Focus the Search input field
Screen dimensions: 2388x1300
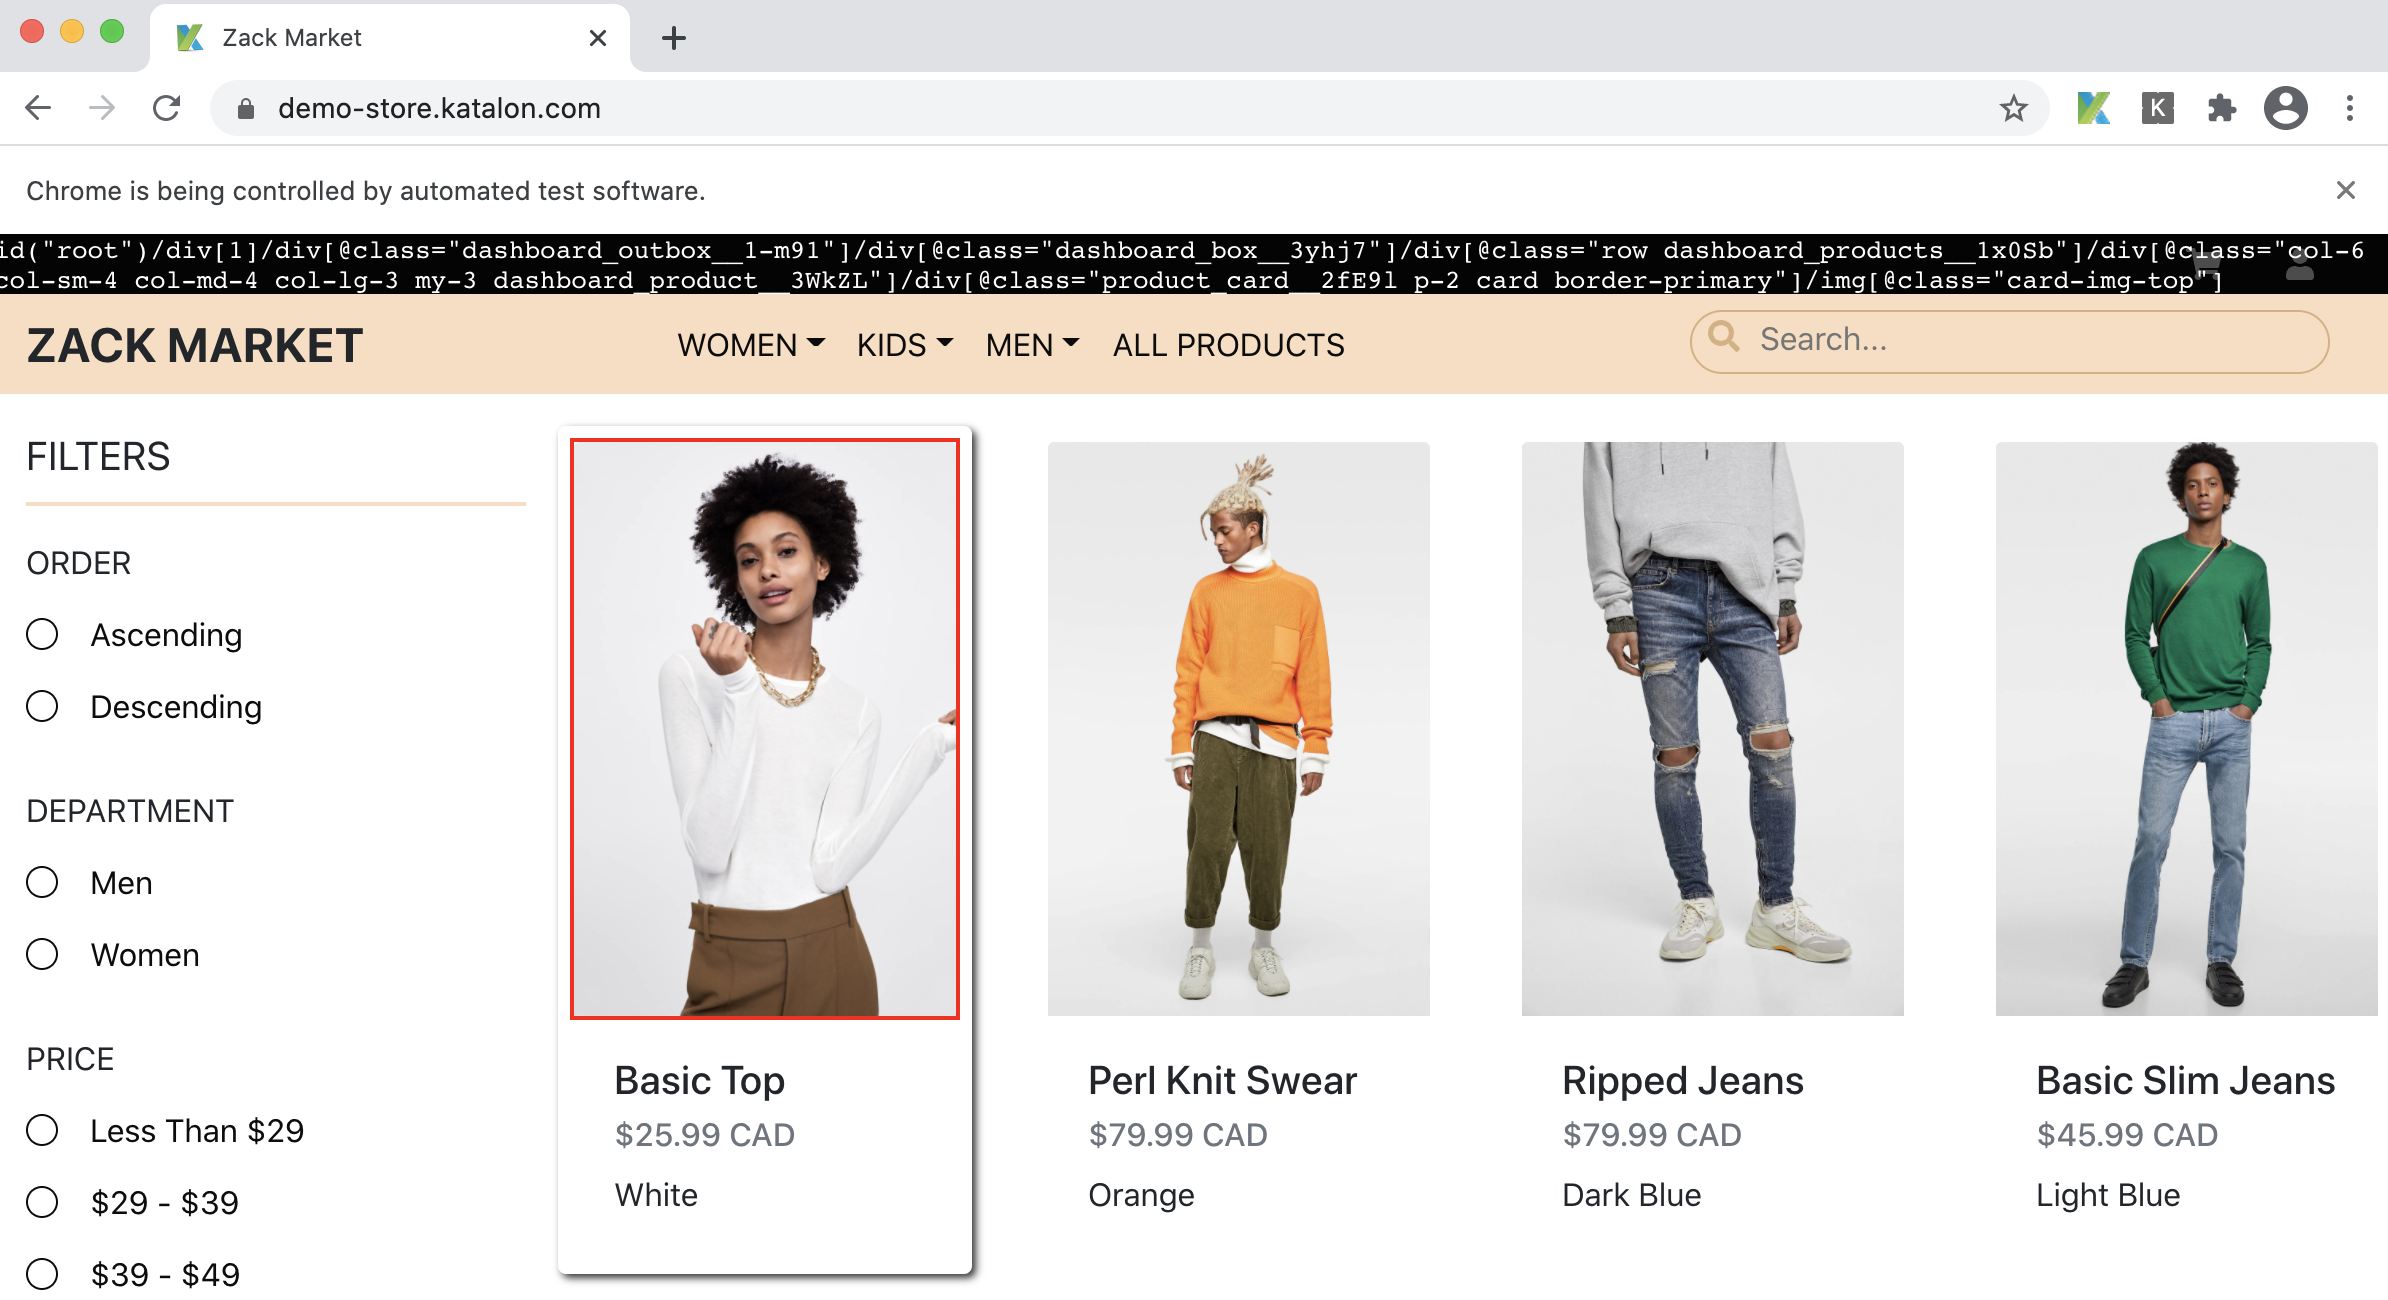click(x=2010, y=341)
